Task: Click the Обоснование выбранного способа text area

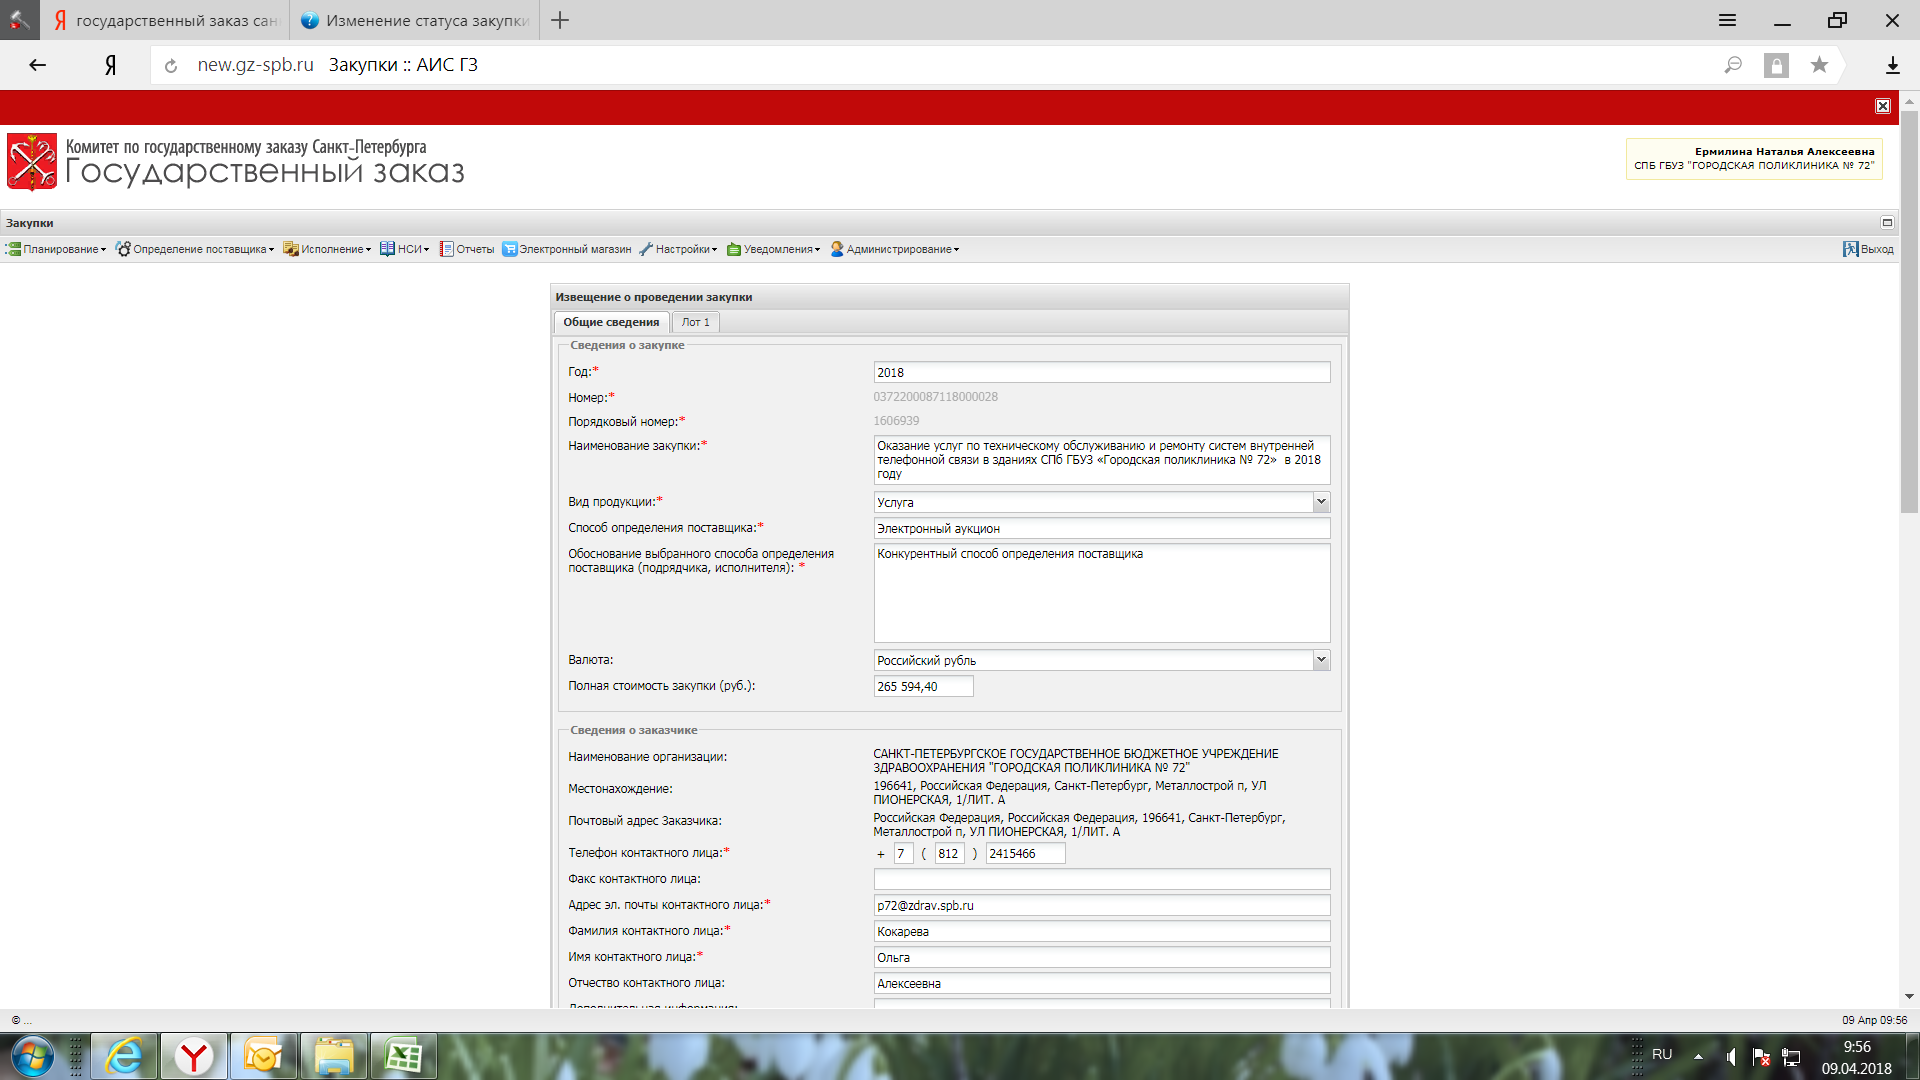Action: coord(1102,593)
